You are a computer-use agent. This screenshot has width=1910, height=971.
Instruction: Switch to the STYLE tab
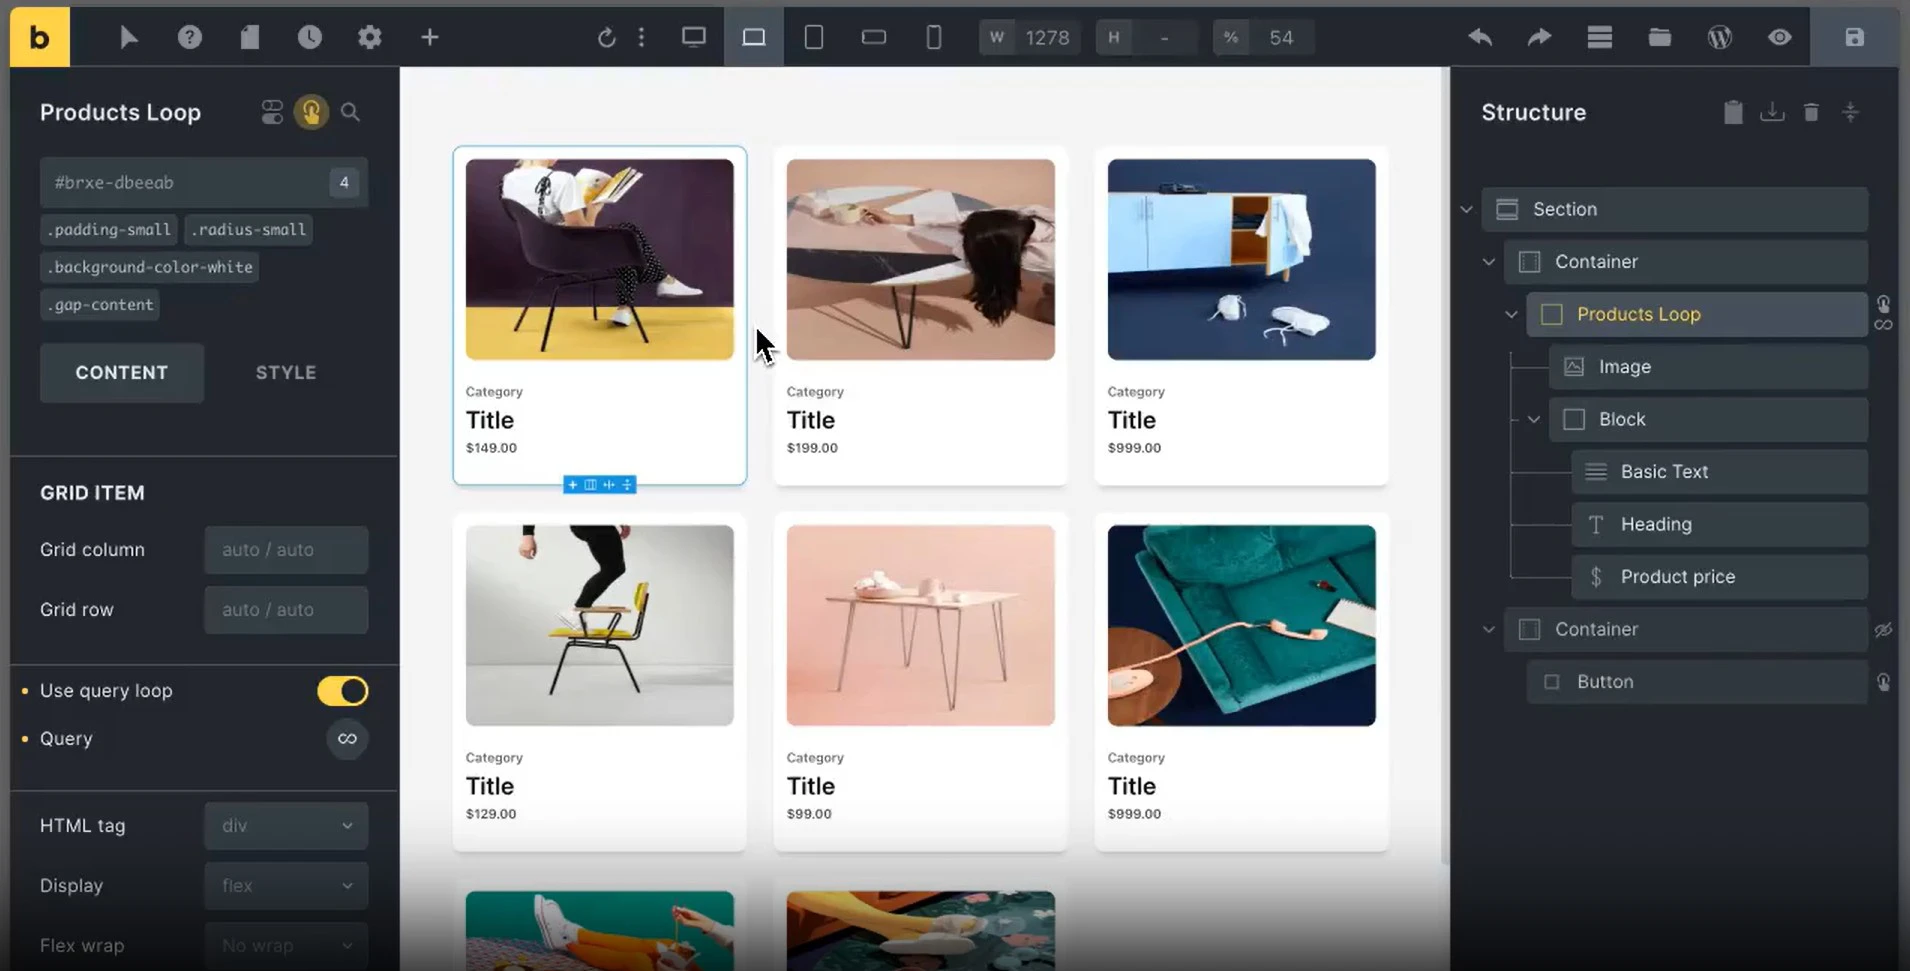tap(286, 372)
